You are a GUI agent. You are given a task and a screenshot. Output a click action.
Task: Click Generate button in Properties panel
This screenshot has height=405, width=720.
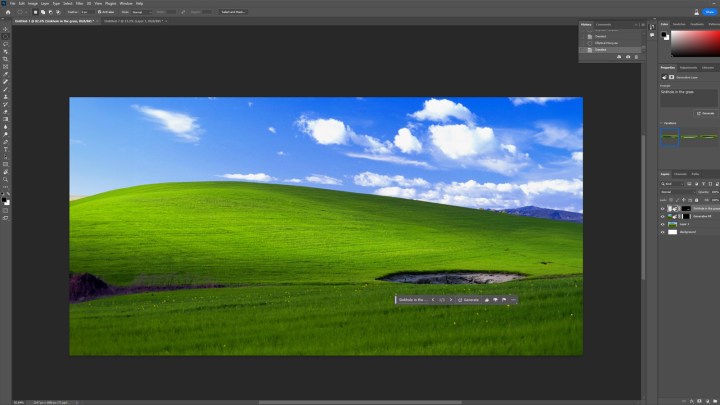pos(705,113)
